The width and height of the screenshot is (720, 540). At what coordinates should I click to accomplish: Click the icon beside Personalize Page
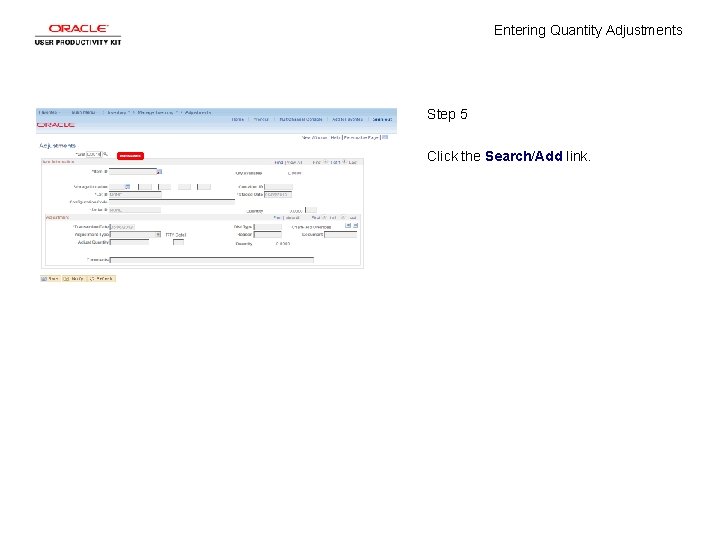385,137
